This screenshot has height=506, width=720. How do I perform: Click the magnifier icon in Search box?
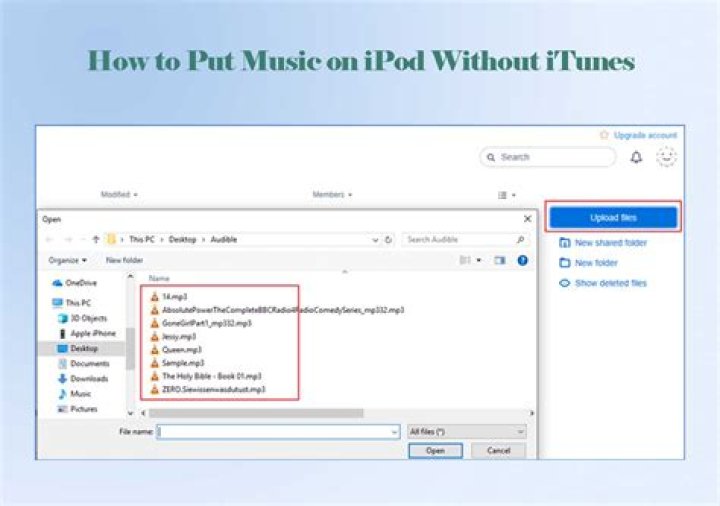491,157
